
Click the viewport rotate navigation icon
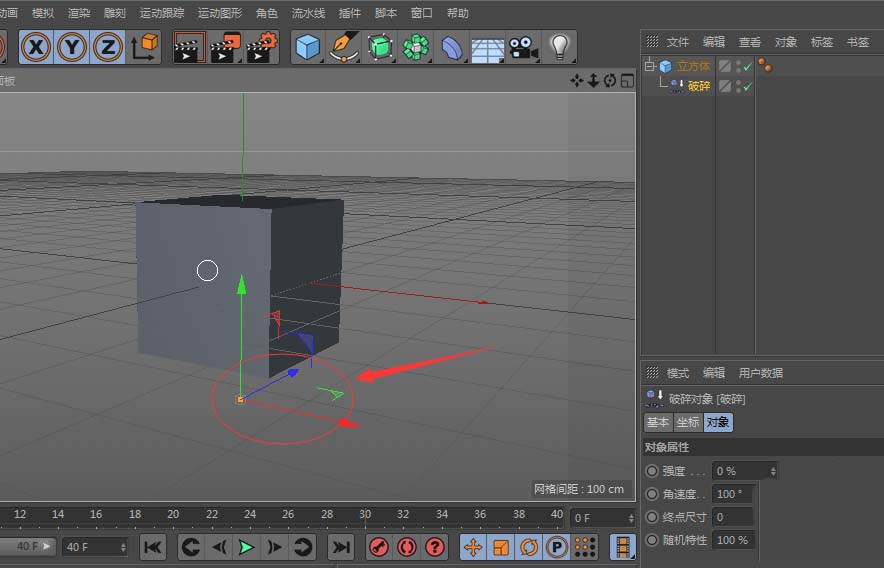point(610,81)
